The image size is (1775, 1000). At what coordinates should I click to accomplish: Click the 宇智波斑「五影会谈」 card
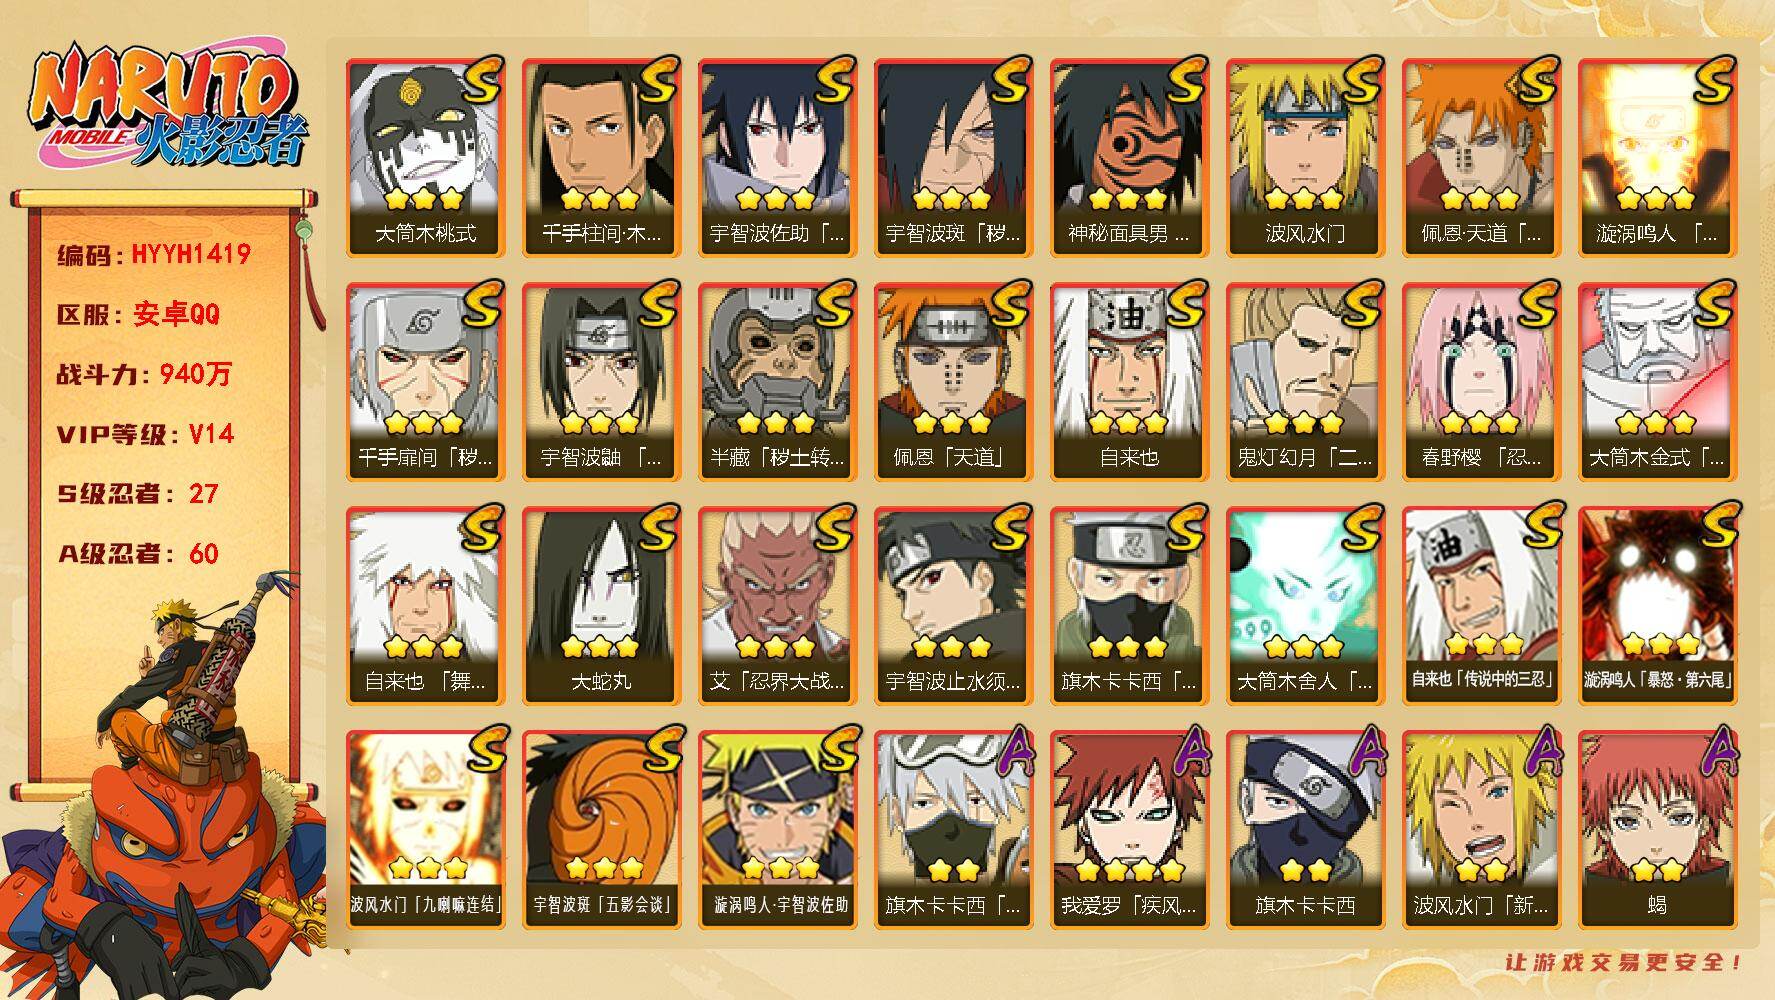(x=601, y=830)
